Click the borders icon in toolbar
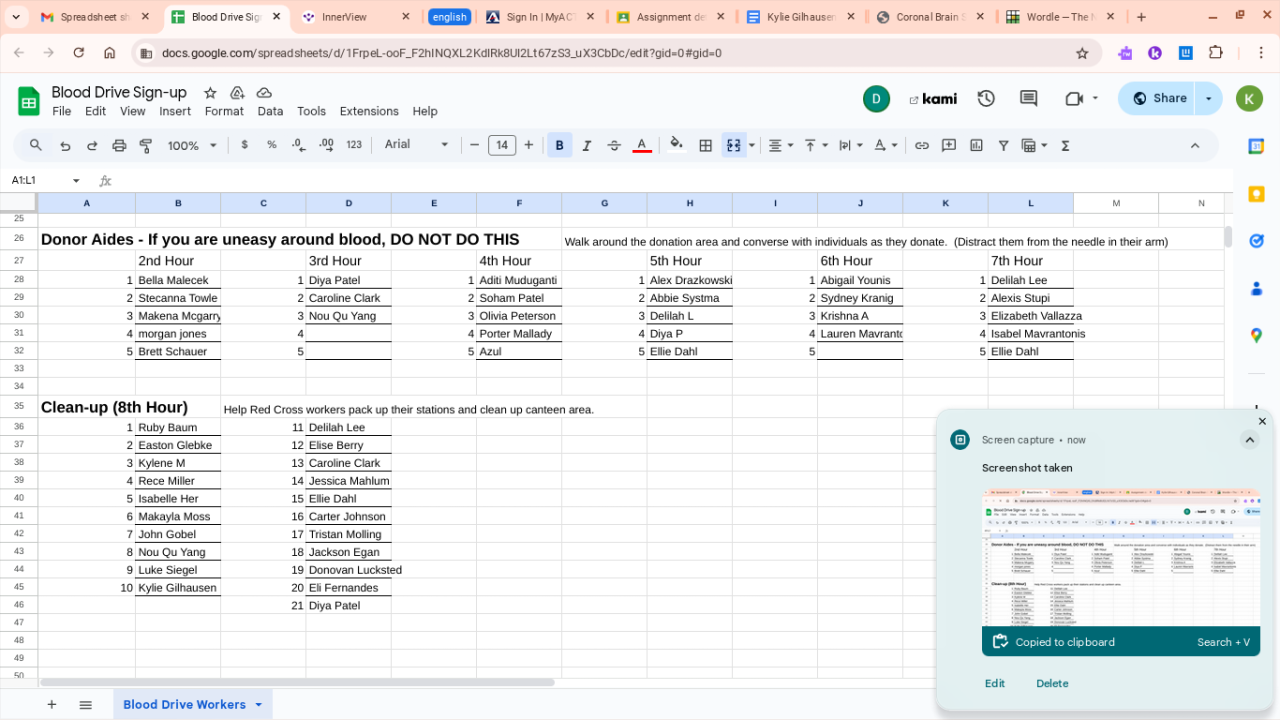1280x720 pixels. coord(705,145)
